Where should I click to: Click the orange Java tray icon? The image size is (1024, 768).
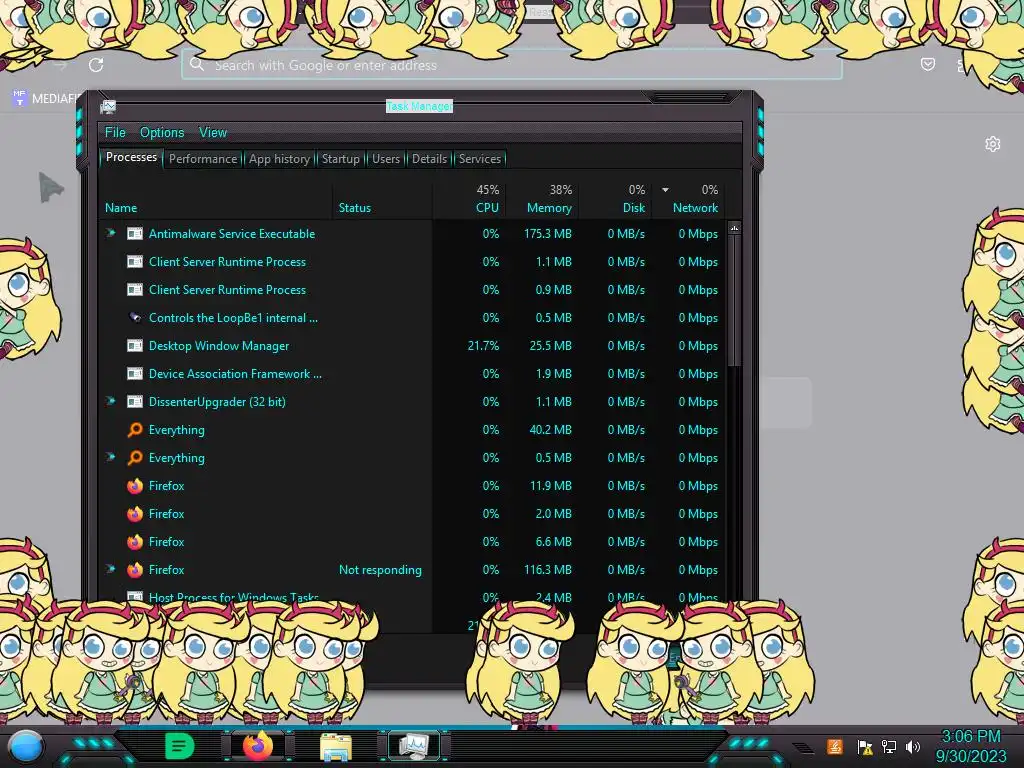835,746
